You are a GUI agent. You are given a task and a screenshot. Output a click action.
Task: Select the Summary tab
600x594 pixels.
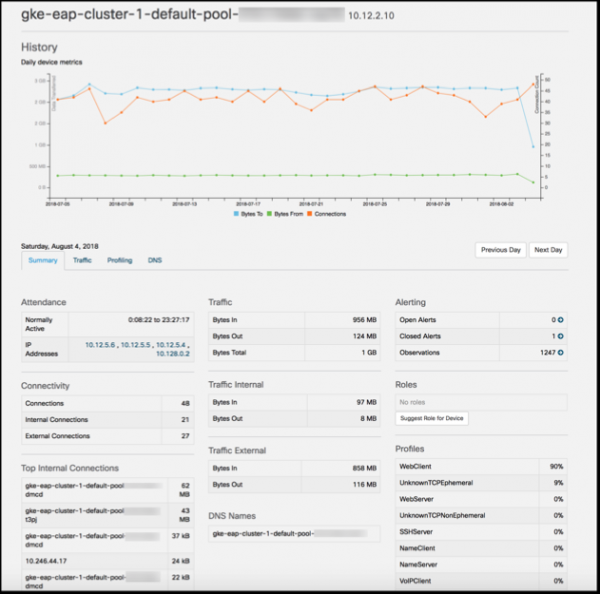[x=43, y=260]
